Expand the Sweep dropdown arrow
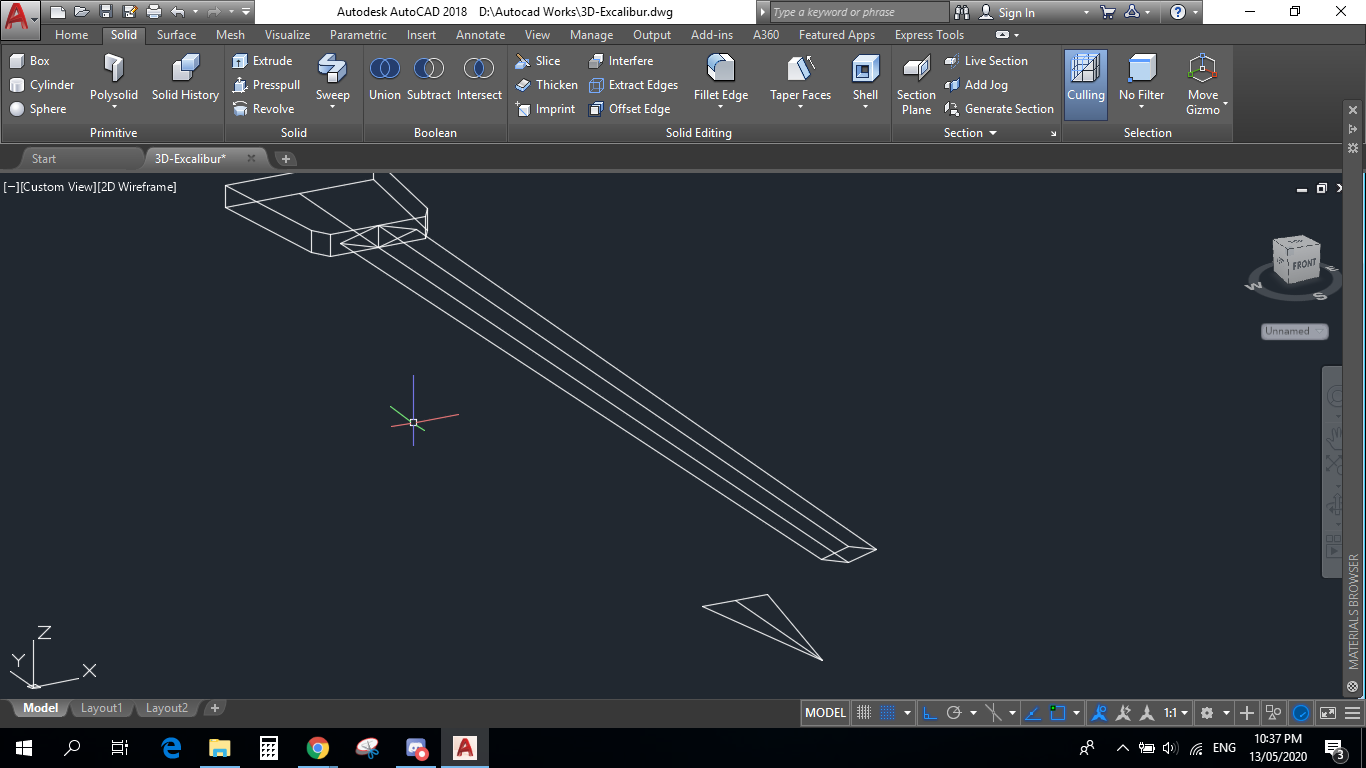The image size is (1366, 768). click(333, 107)
